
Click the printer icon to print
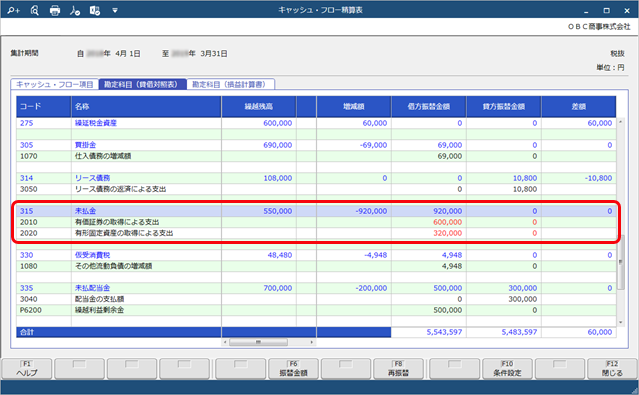point(55,10)
